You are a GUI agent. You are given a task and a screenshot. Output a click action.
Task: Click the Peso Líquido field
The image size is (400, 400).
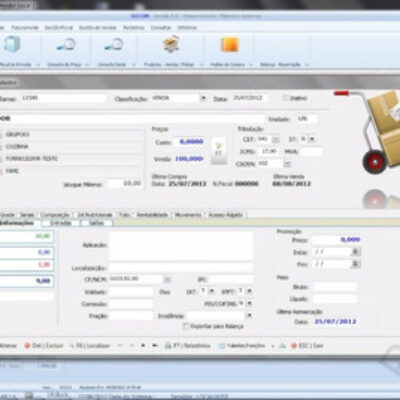(335, 299)
